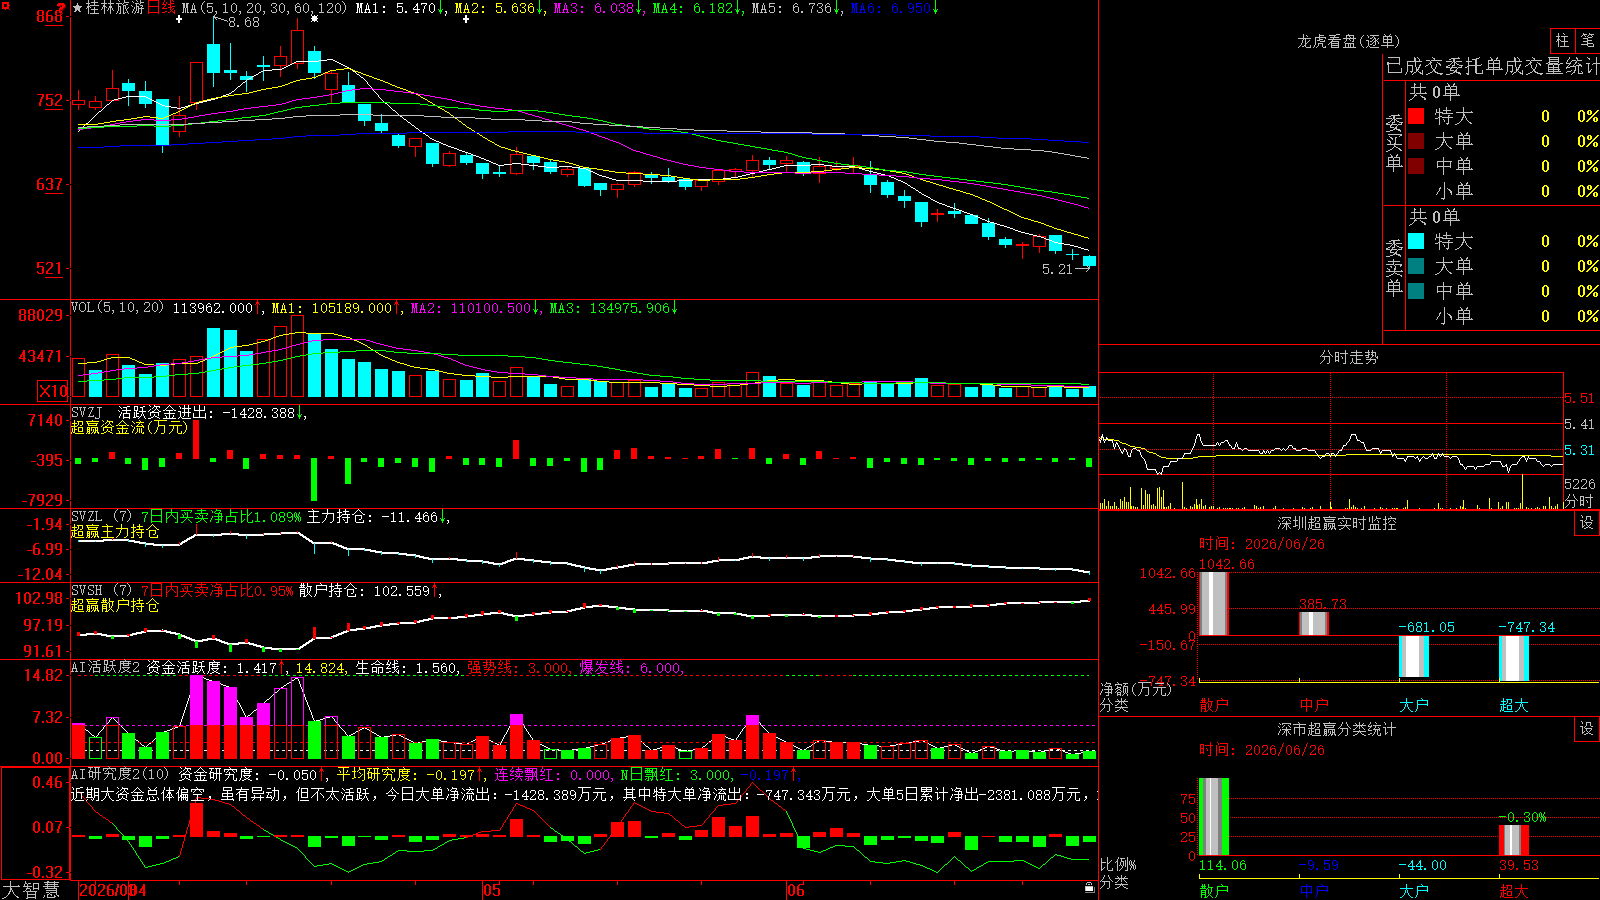The width and height of the screenshot is (1600, 900).
Task: Click the VOL(5,10,20) indicator label
Action: (x=117, y=308)
